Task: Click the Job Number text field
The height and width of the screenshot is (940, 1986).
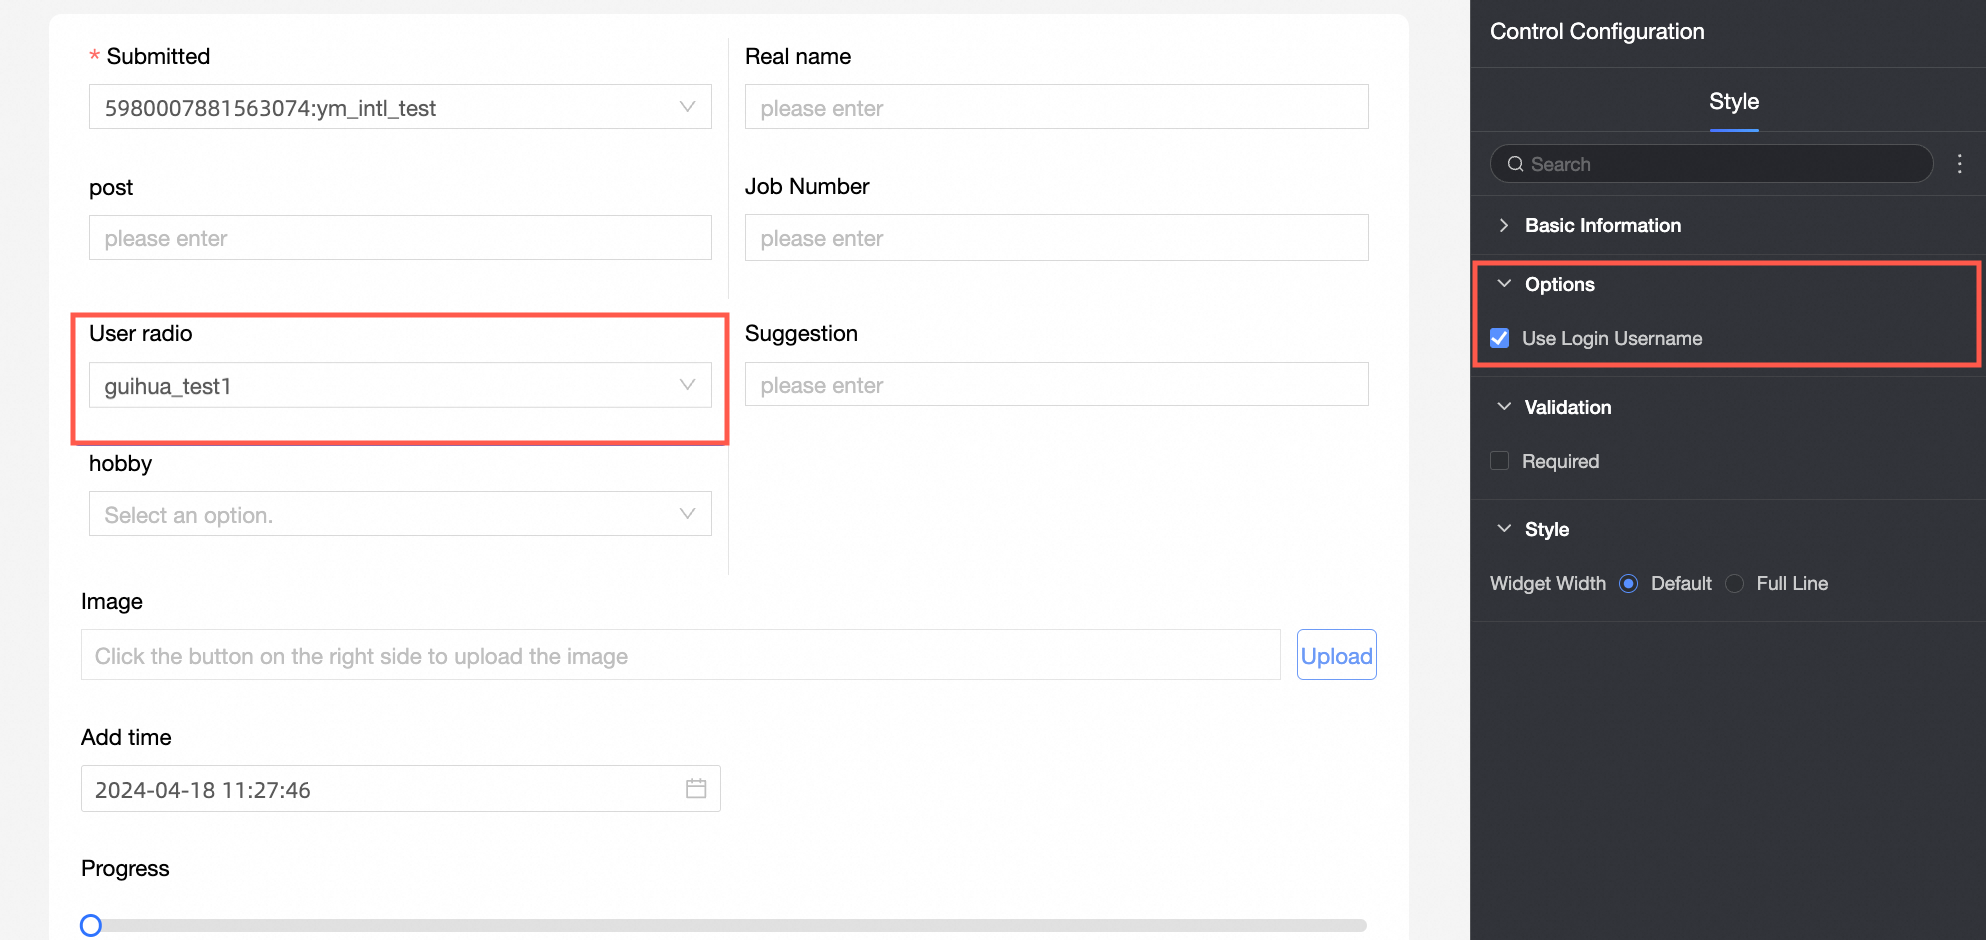Action: tap(1056, 238)
